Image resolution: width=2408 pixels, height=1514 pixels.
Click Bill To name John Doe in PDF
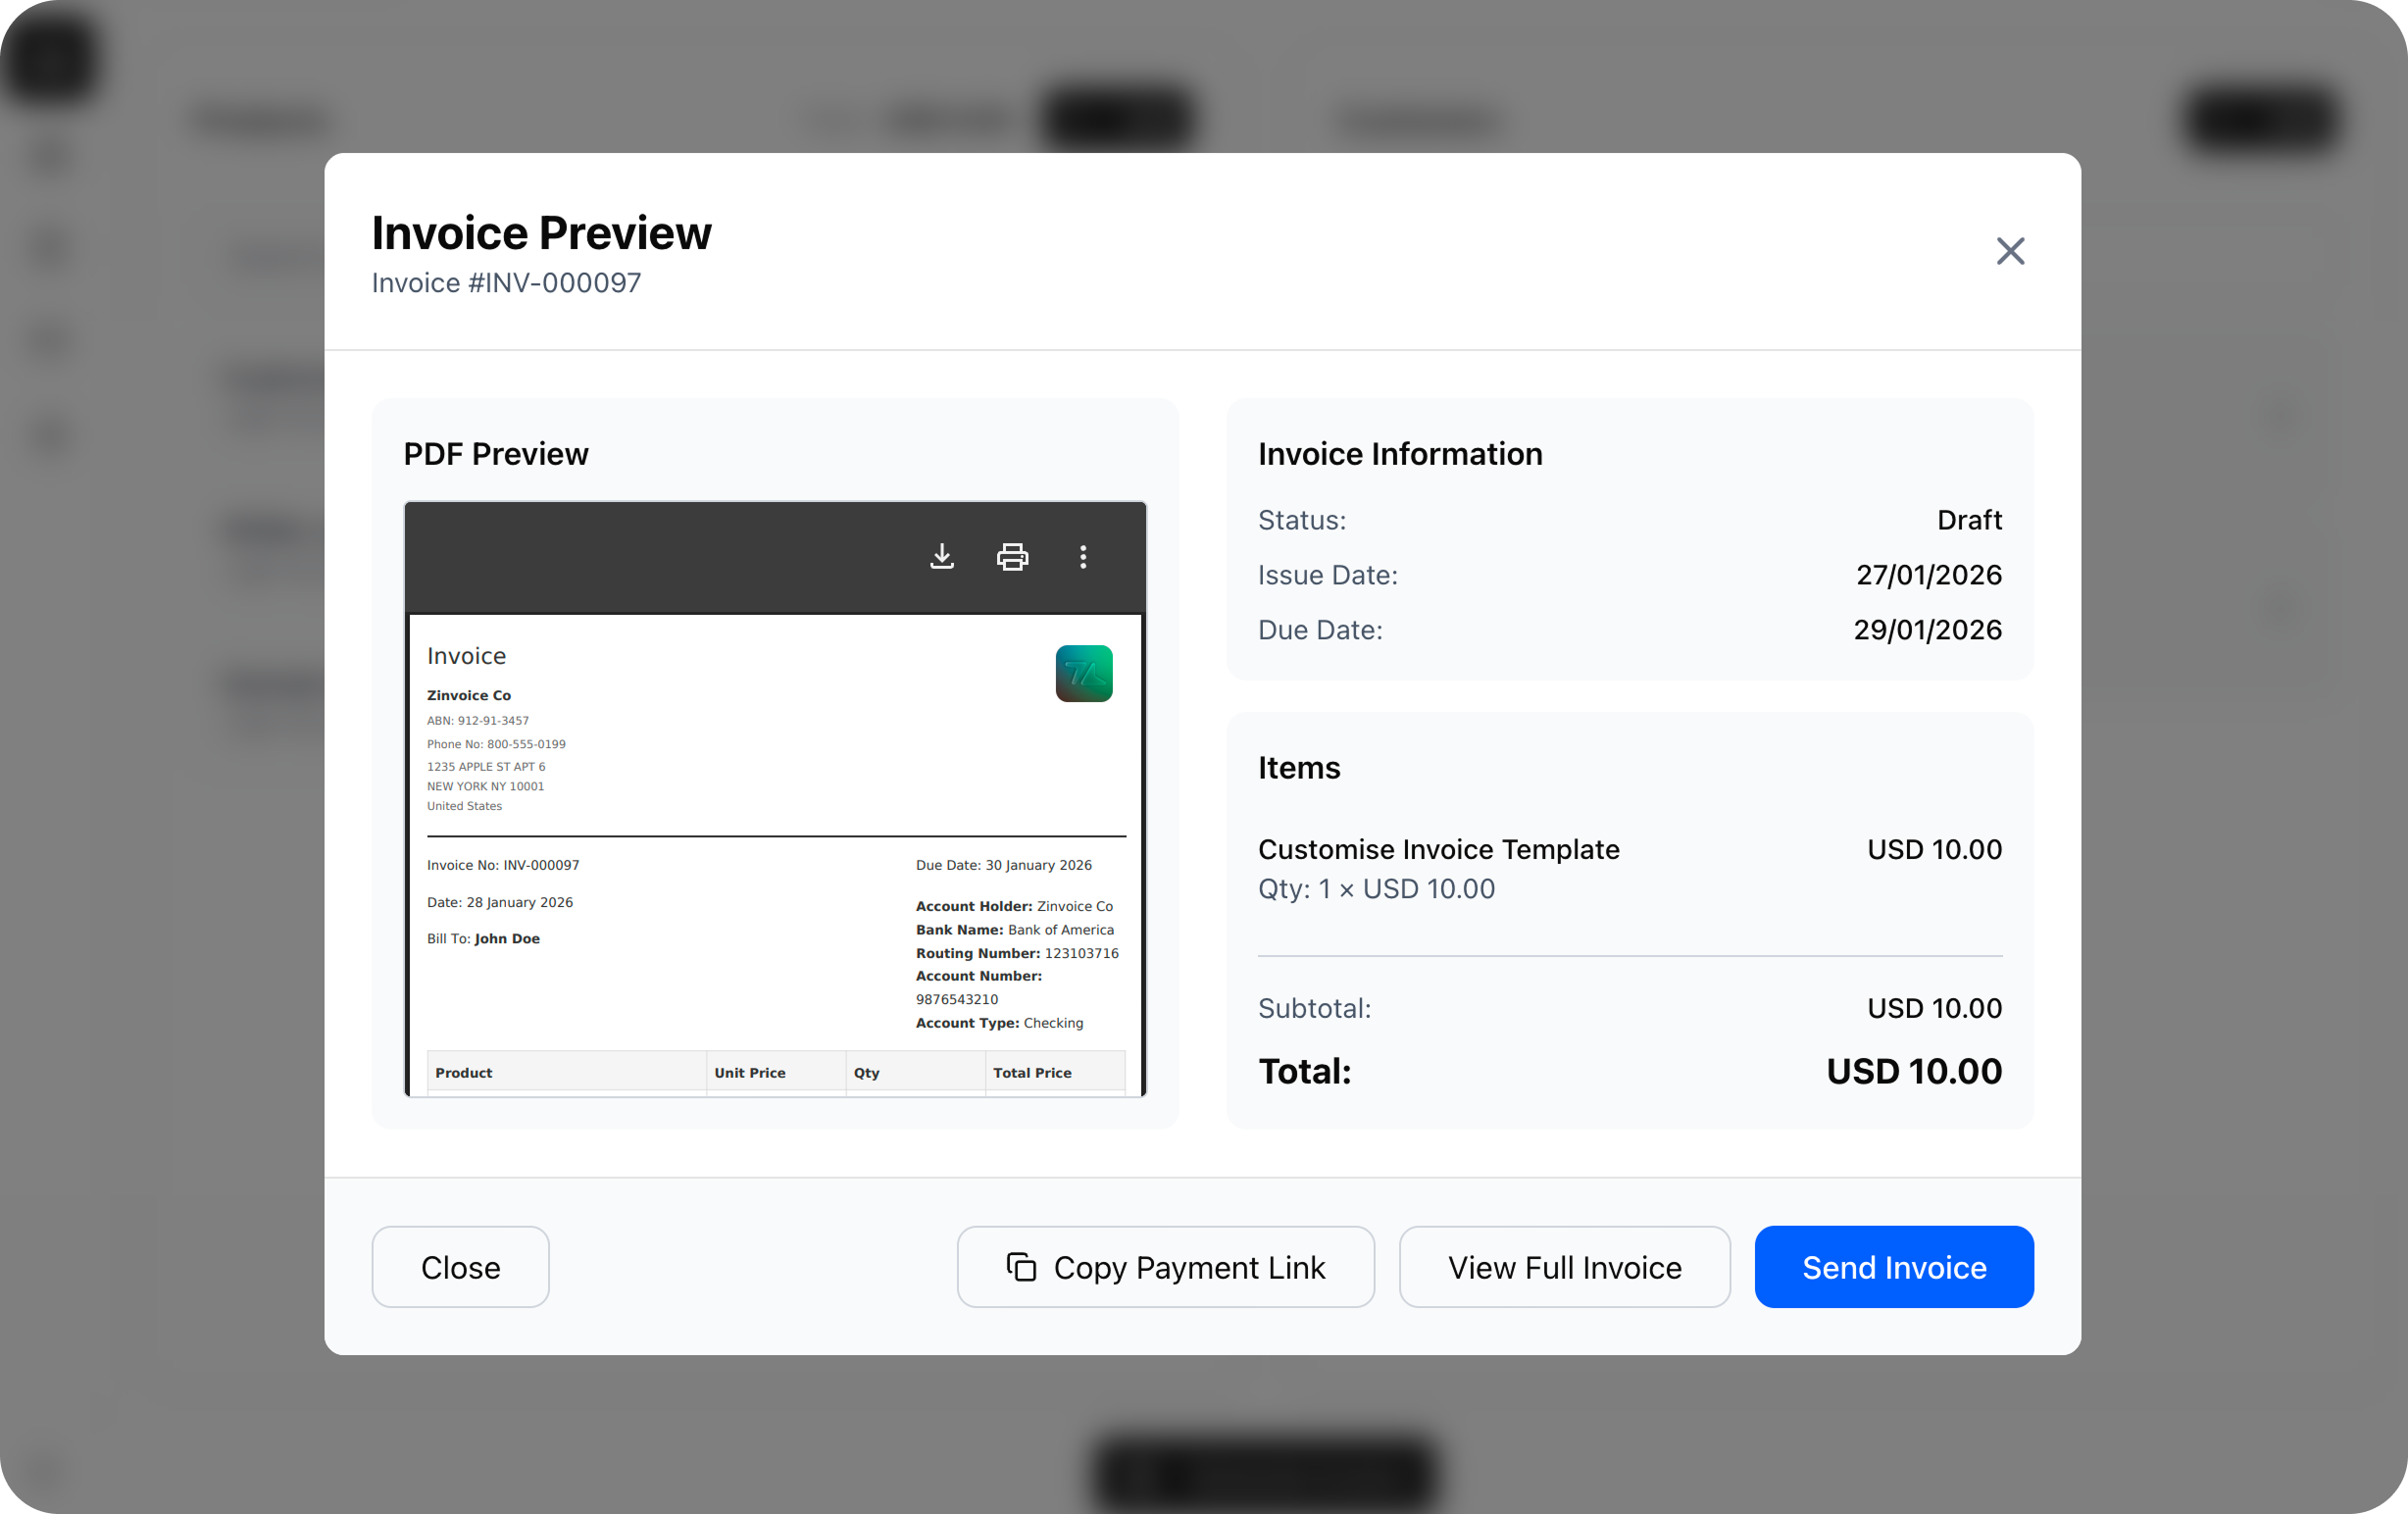506,938
